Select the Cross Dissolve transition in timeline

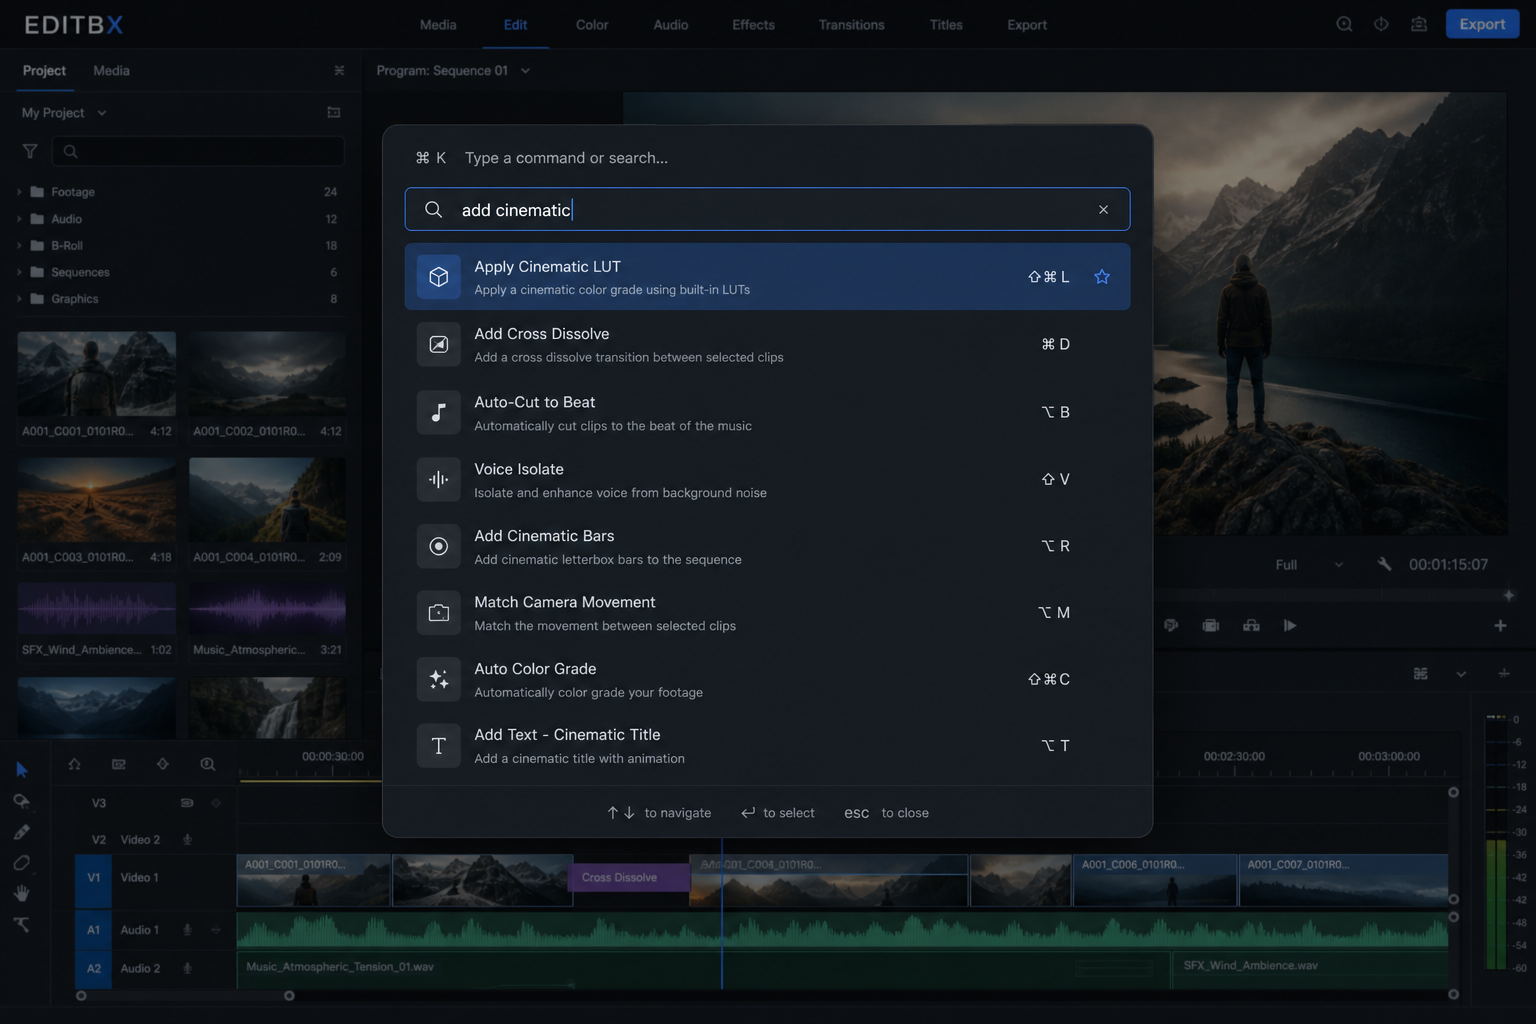pos(629,878)
